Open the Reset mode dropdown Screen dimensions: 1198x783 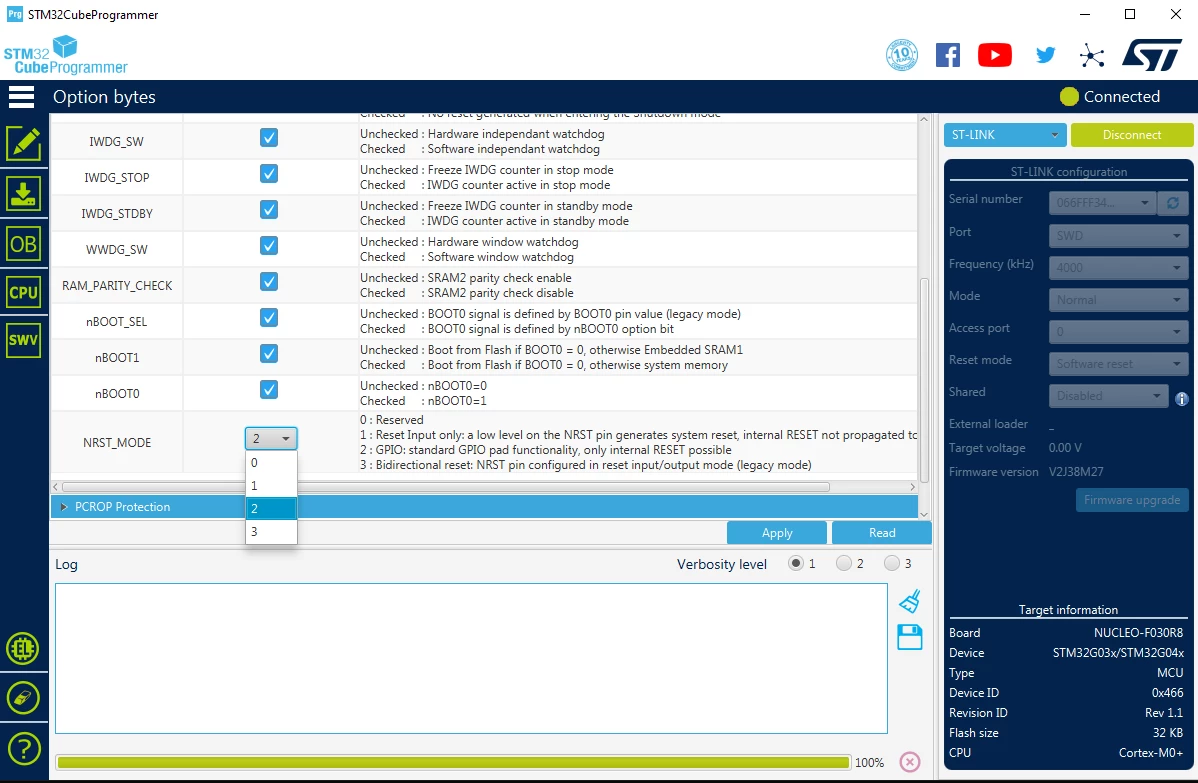(x=1118, y=364)
